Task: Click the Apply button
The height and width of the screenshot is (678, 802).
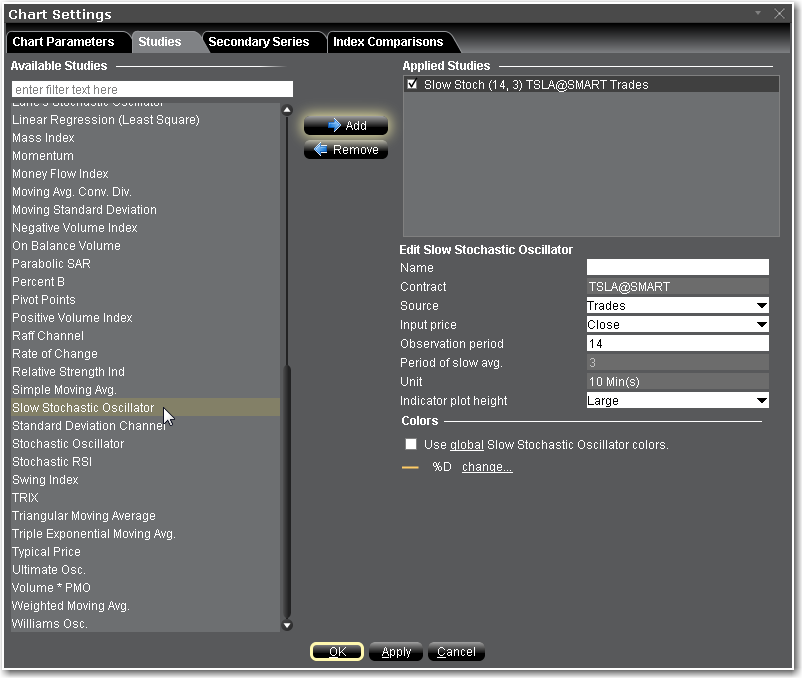Action: pyautogui.click(x=397, y=652)
